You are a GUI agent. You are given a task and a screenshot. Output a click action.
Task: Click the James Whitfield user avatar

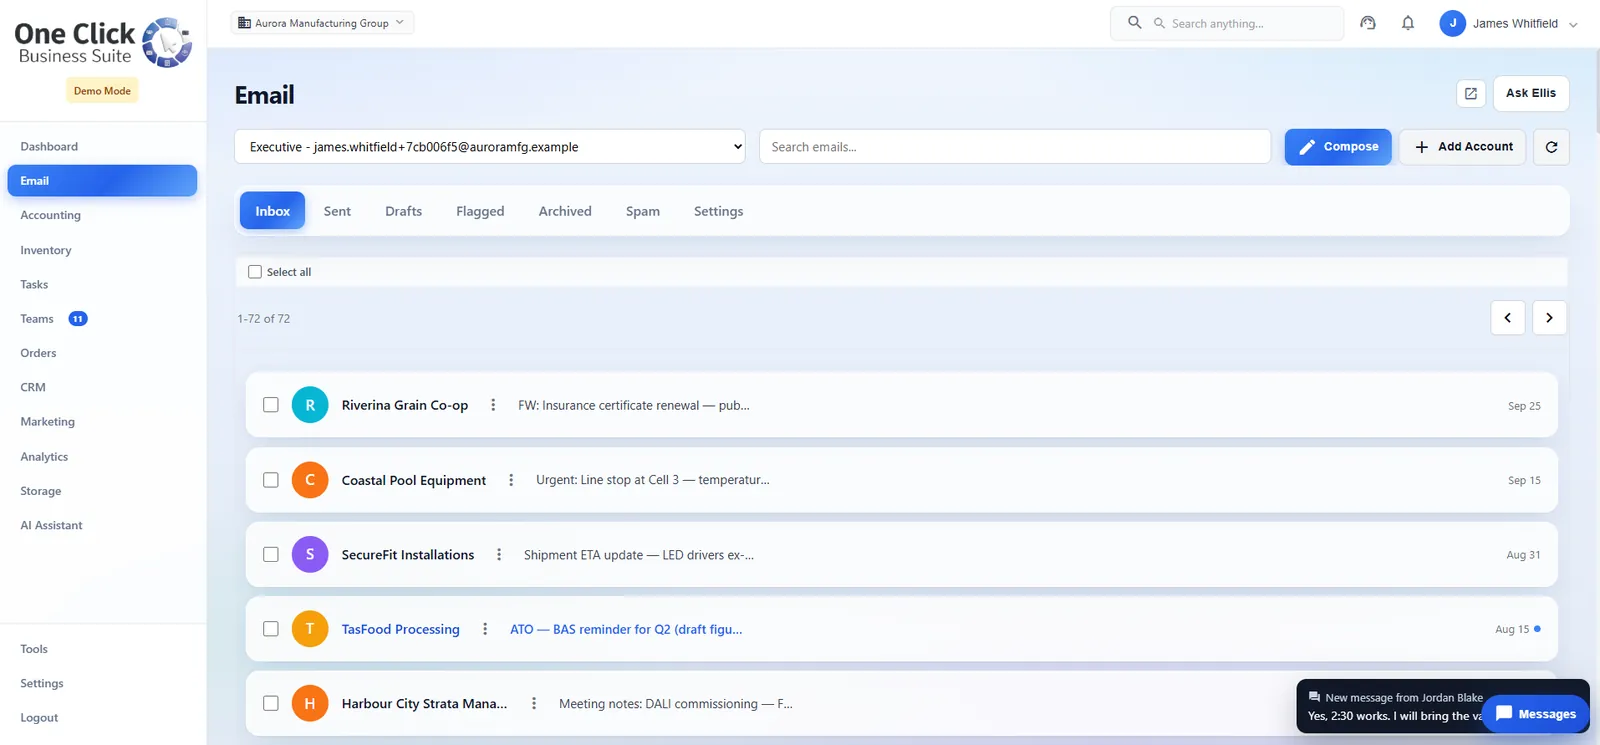pyautogui.click(x=1452, y=23)
